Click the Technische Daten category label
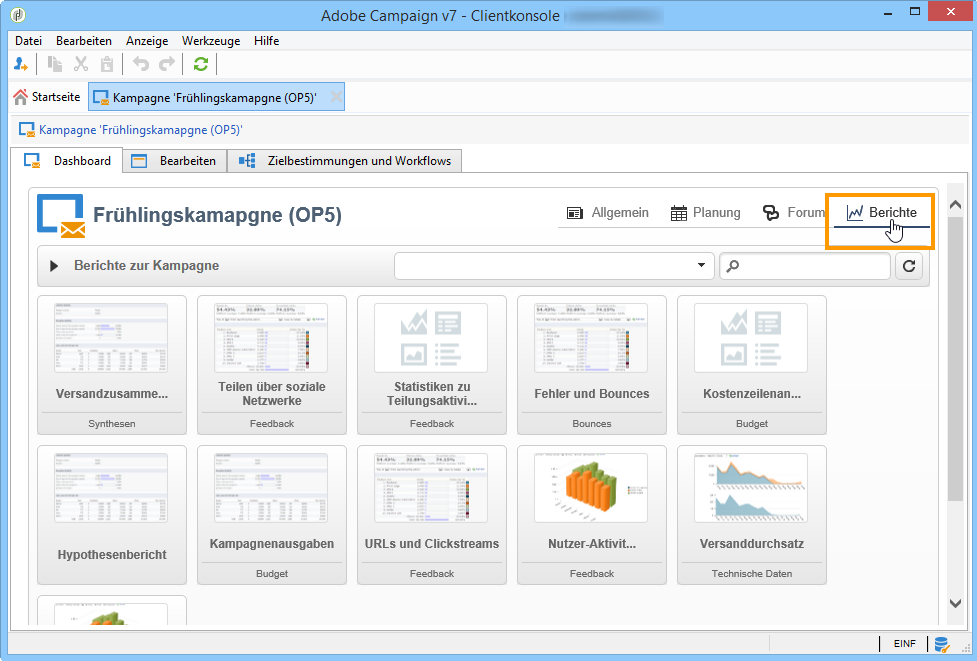 (x=752, y=574)
